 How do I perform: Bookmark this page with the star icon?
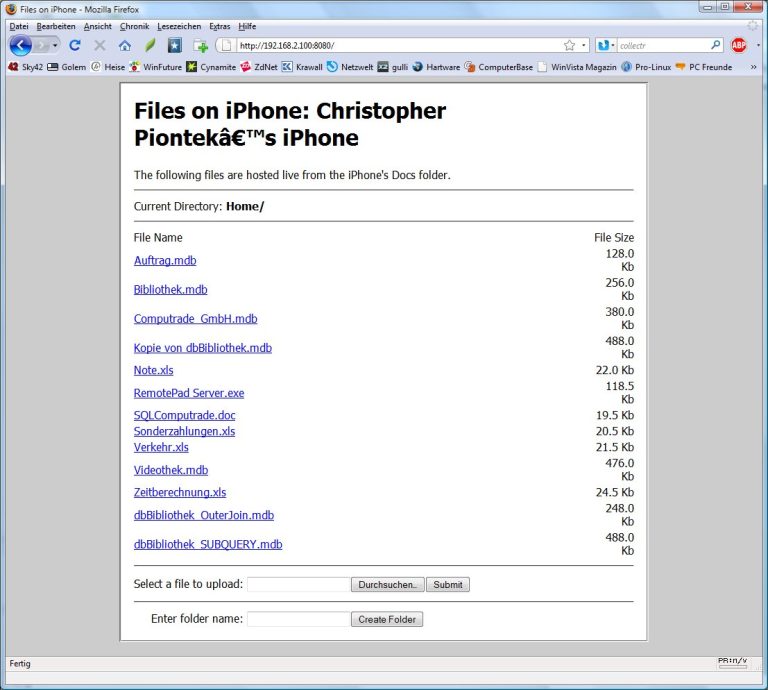tap(569, 46)
